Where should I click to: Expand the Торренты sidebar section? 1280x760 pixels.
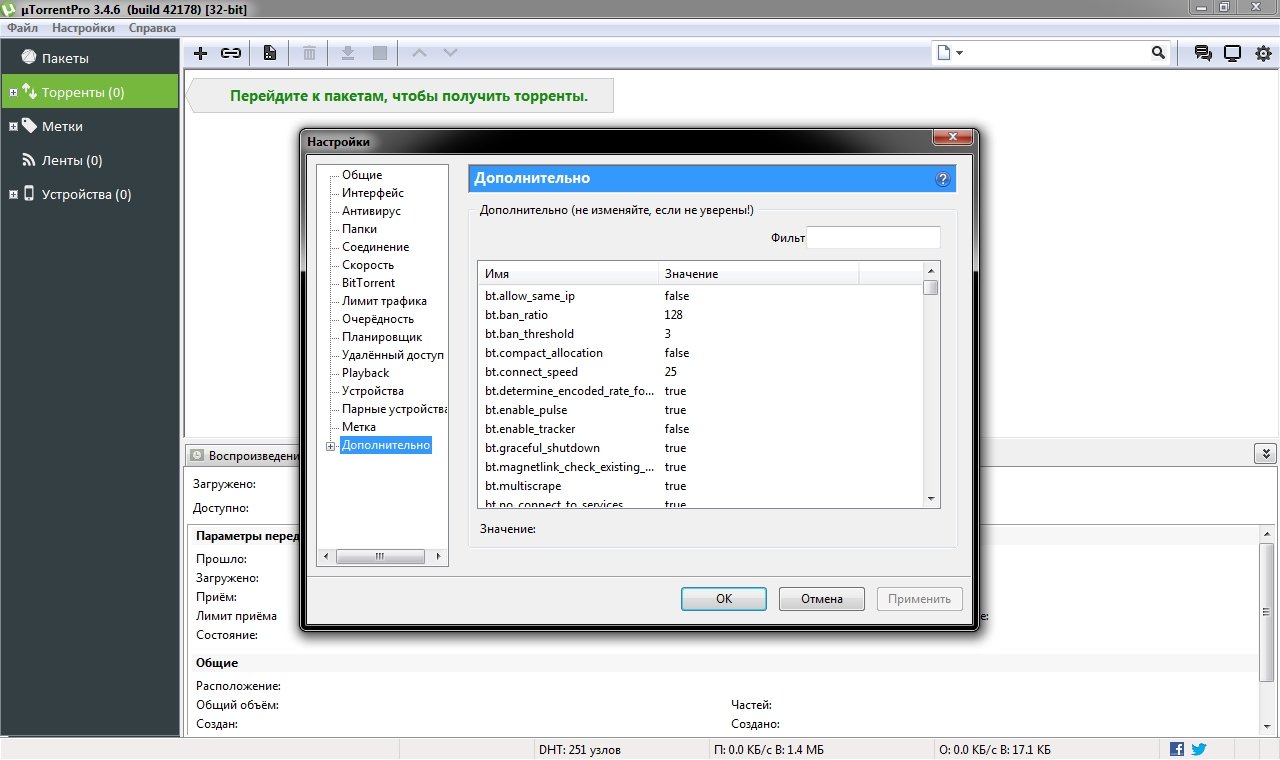coord(13,93)
